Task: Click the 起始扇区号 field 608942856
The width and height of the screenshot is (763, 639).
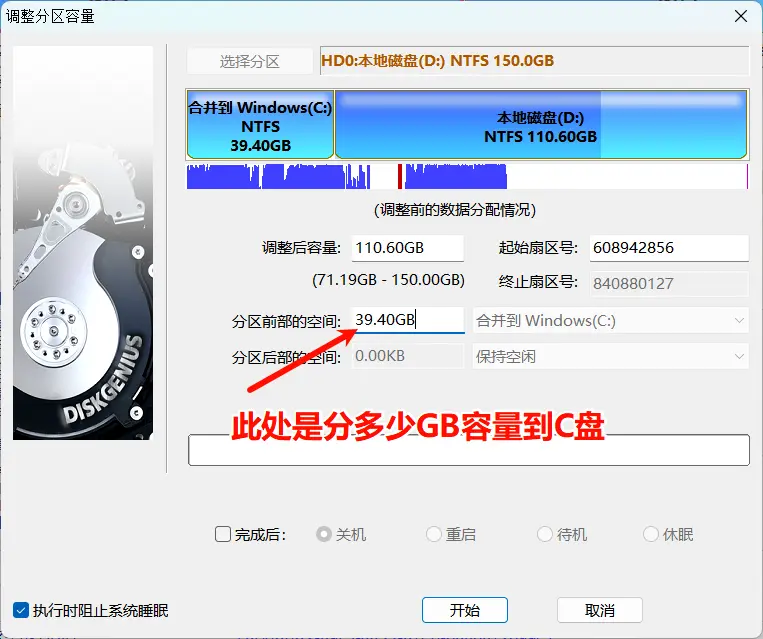Action: (669, 248)
